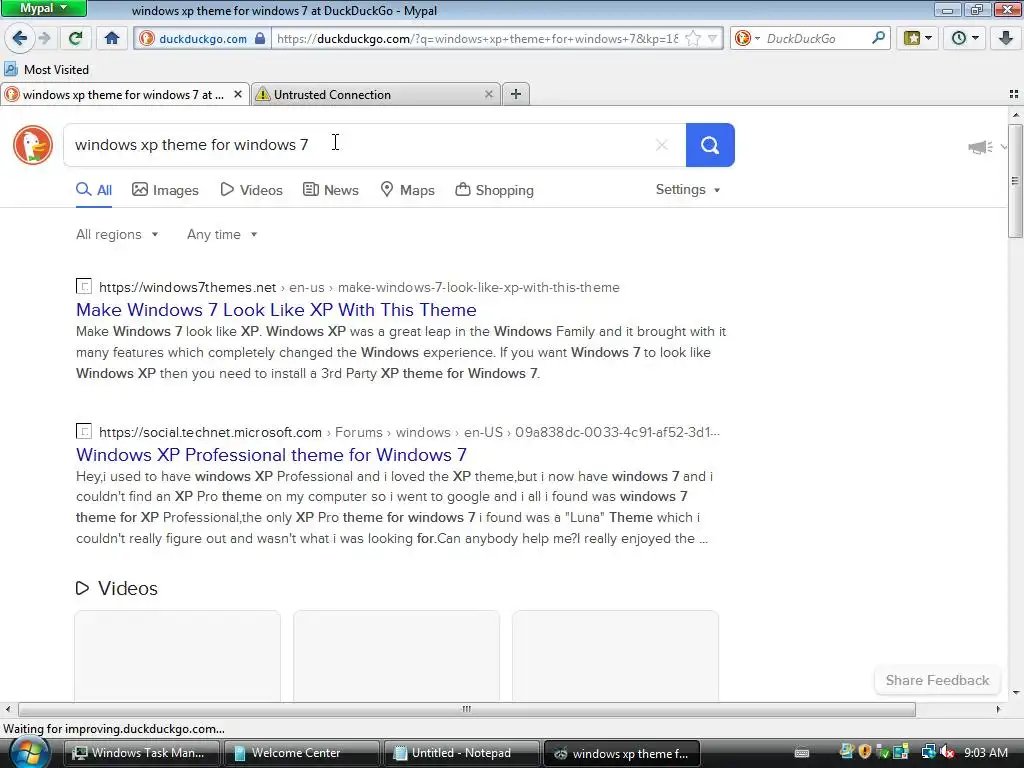Open the History clock button
1024x768 pixels.
click(x=959, y=38)
